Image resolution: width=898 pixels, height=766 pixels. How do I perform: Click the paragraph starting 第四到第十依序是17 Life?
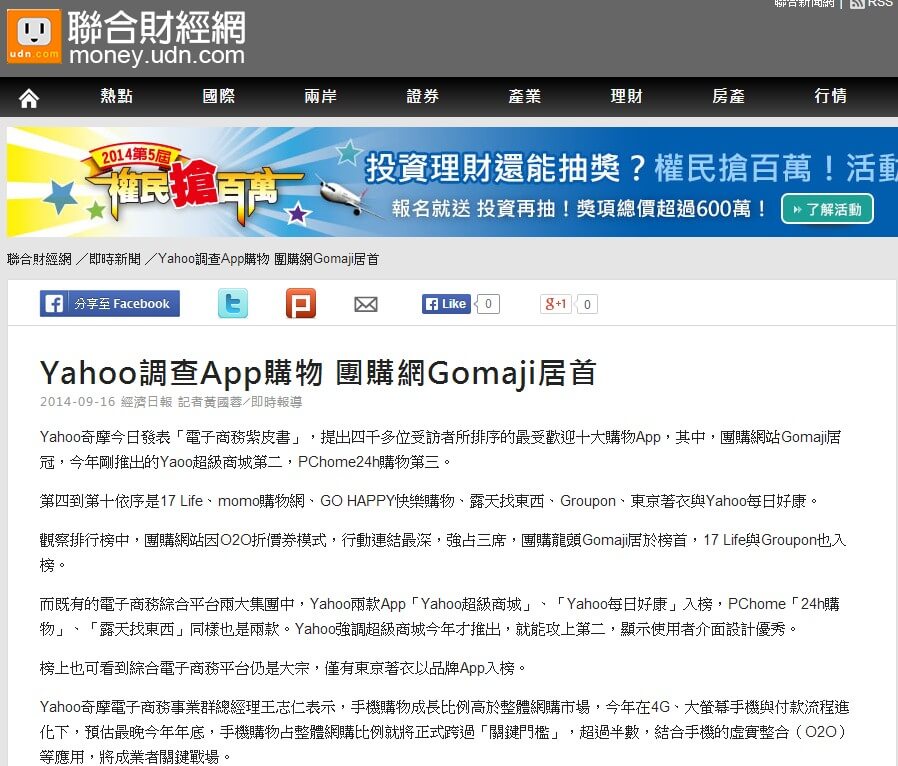(x=430, y=501)
